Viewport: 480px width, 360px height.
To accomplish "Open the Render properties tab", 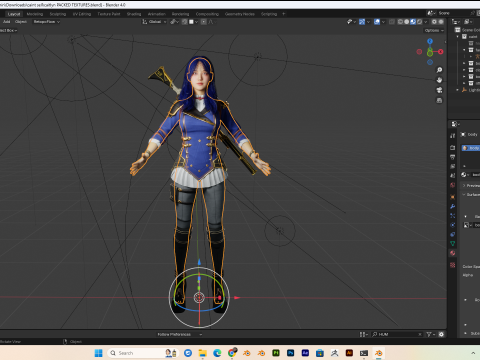I will (453, 147).
